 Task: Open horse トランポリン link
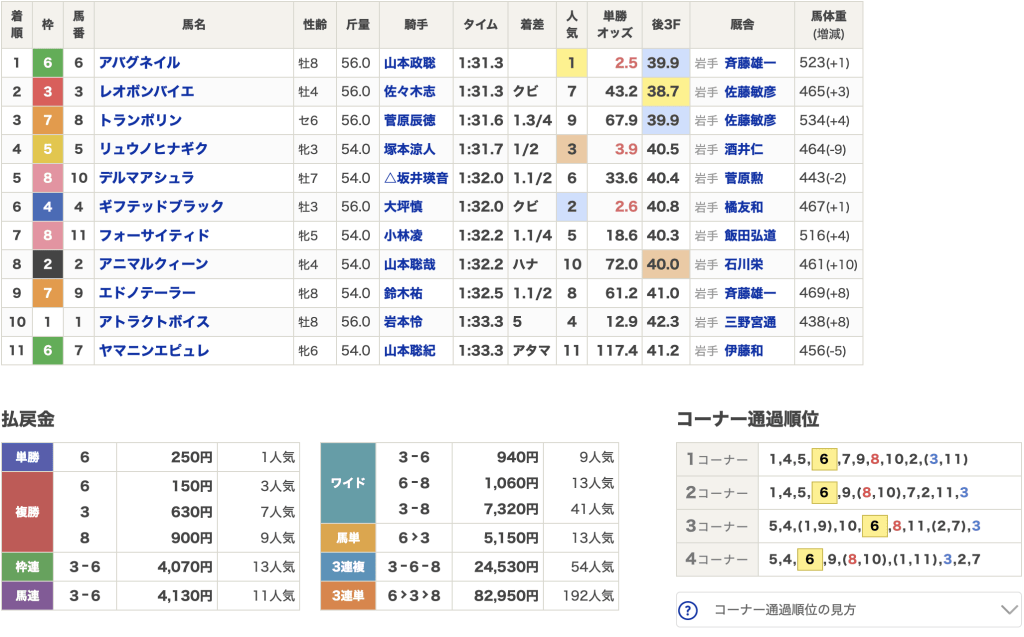[140, 120]
